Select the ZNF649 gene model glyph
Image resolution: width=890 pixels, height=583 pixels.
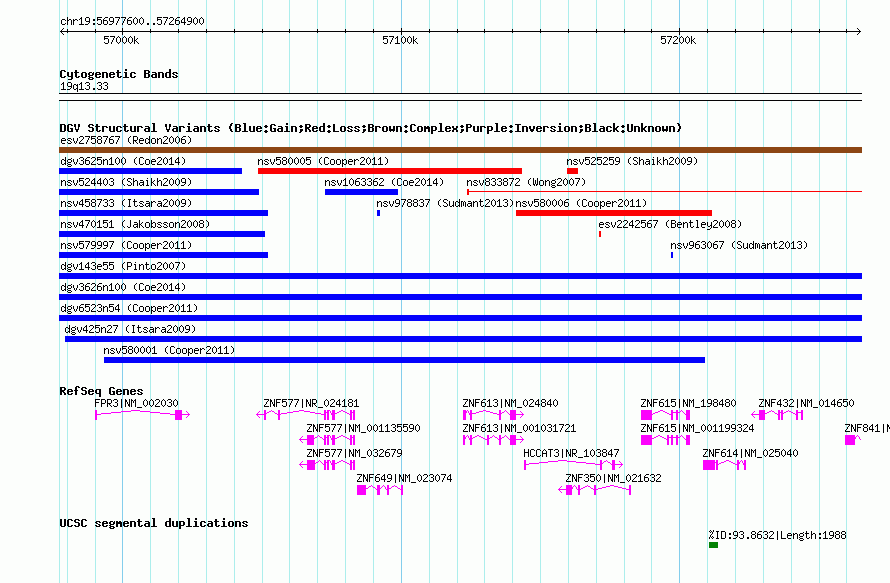pyautogui.click(x=380, y=490)
